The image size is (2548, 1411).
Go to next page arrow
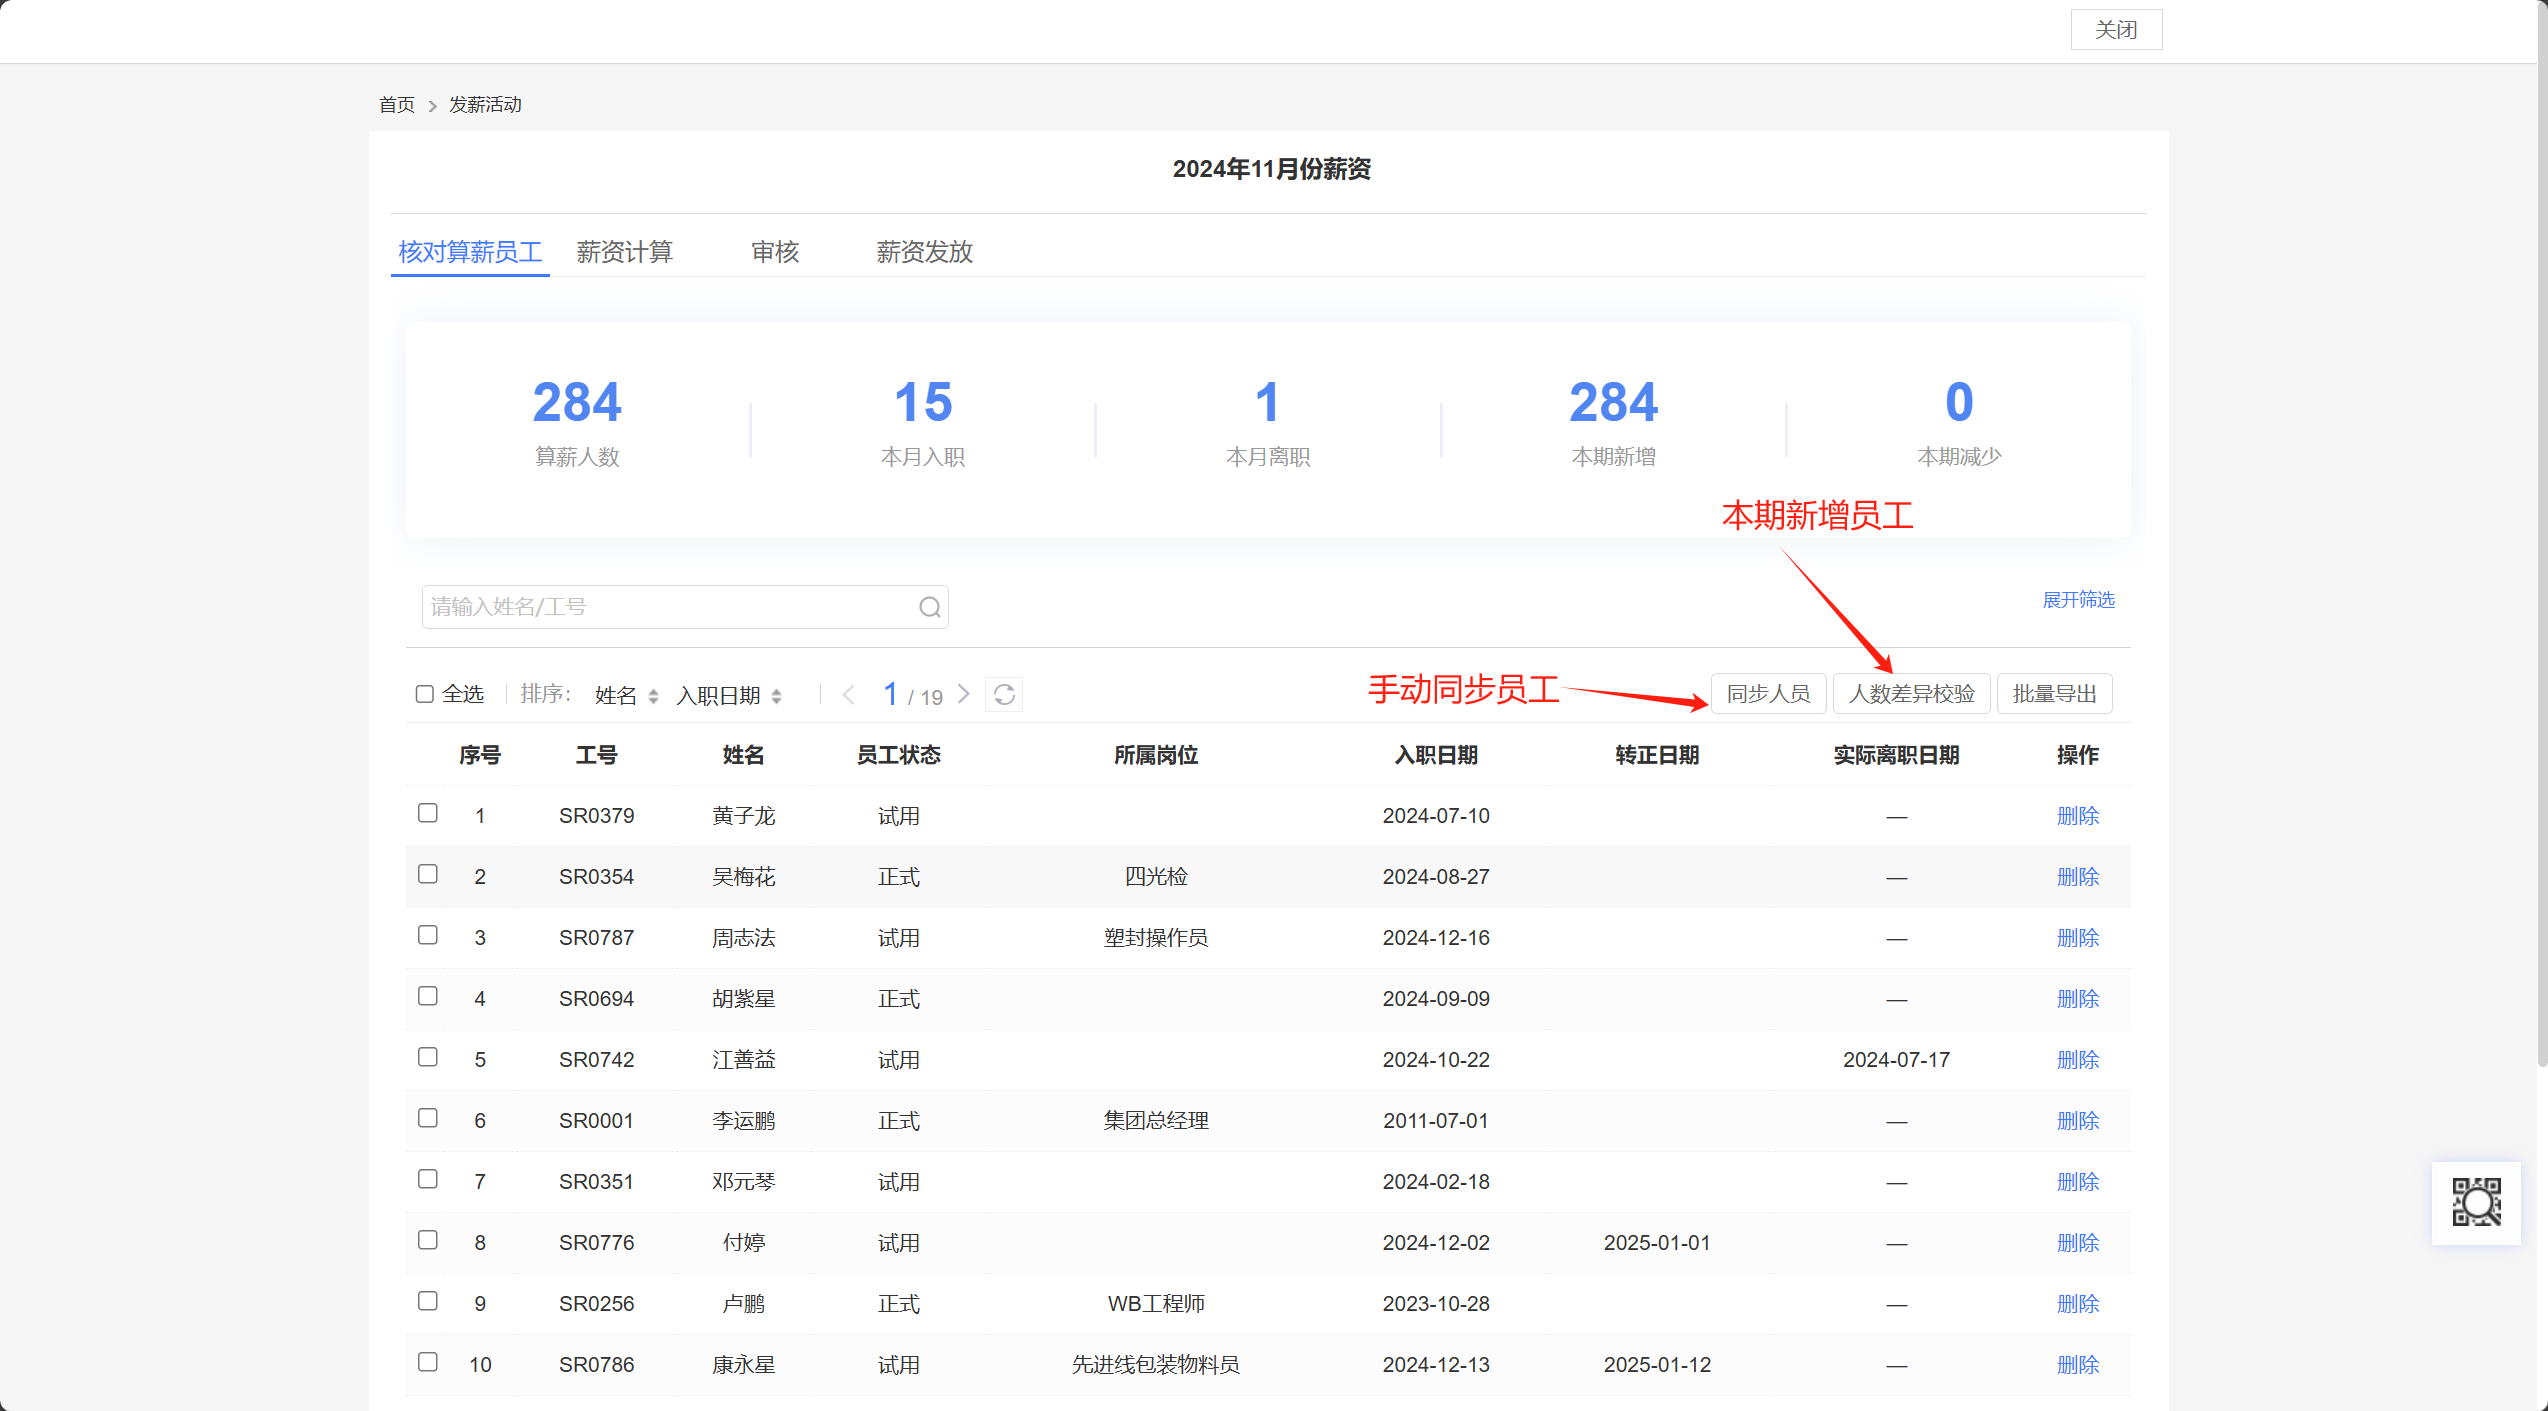coord(964,694)
